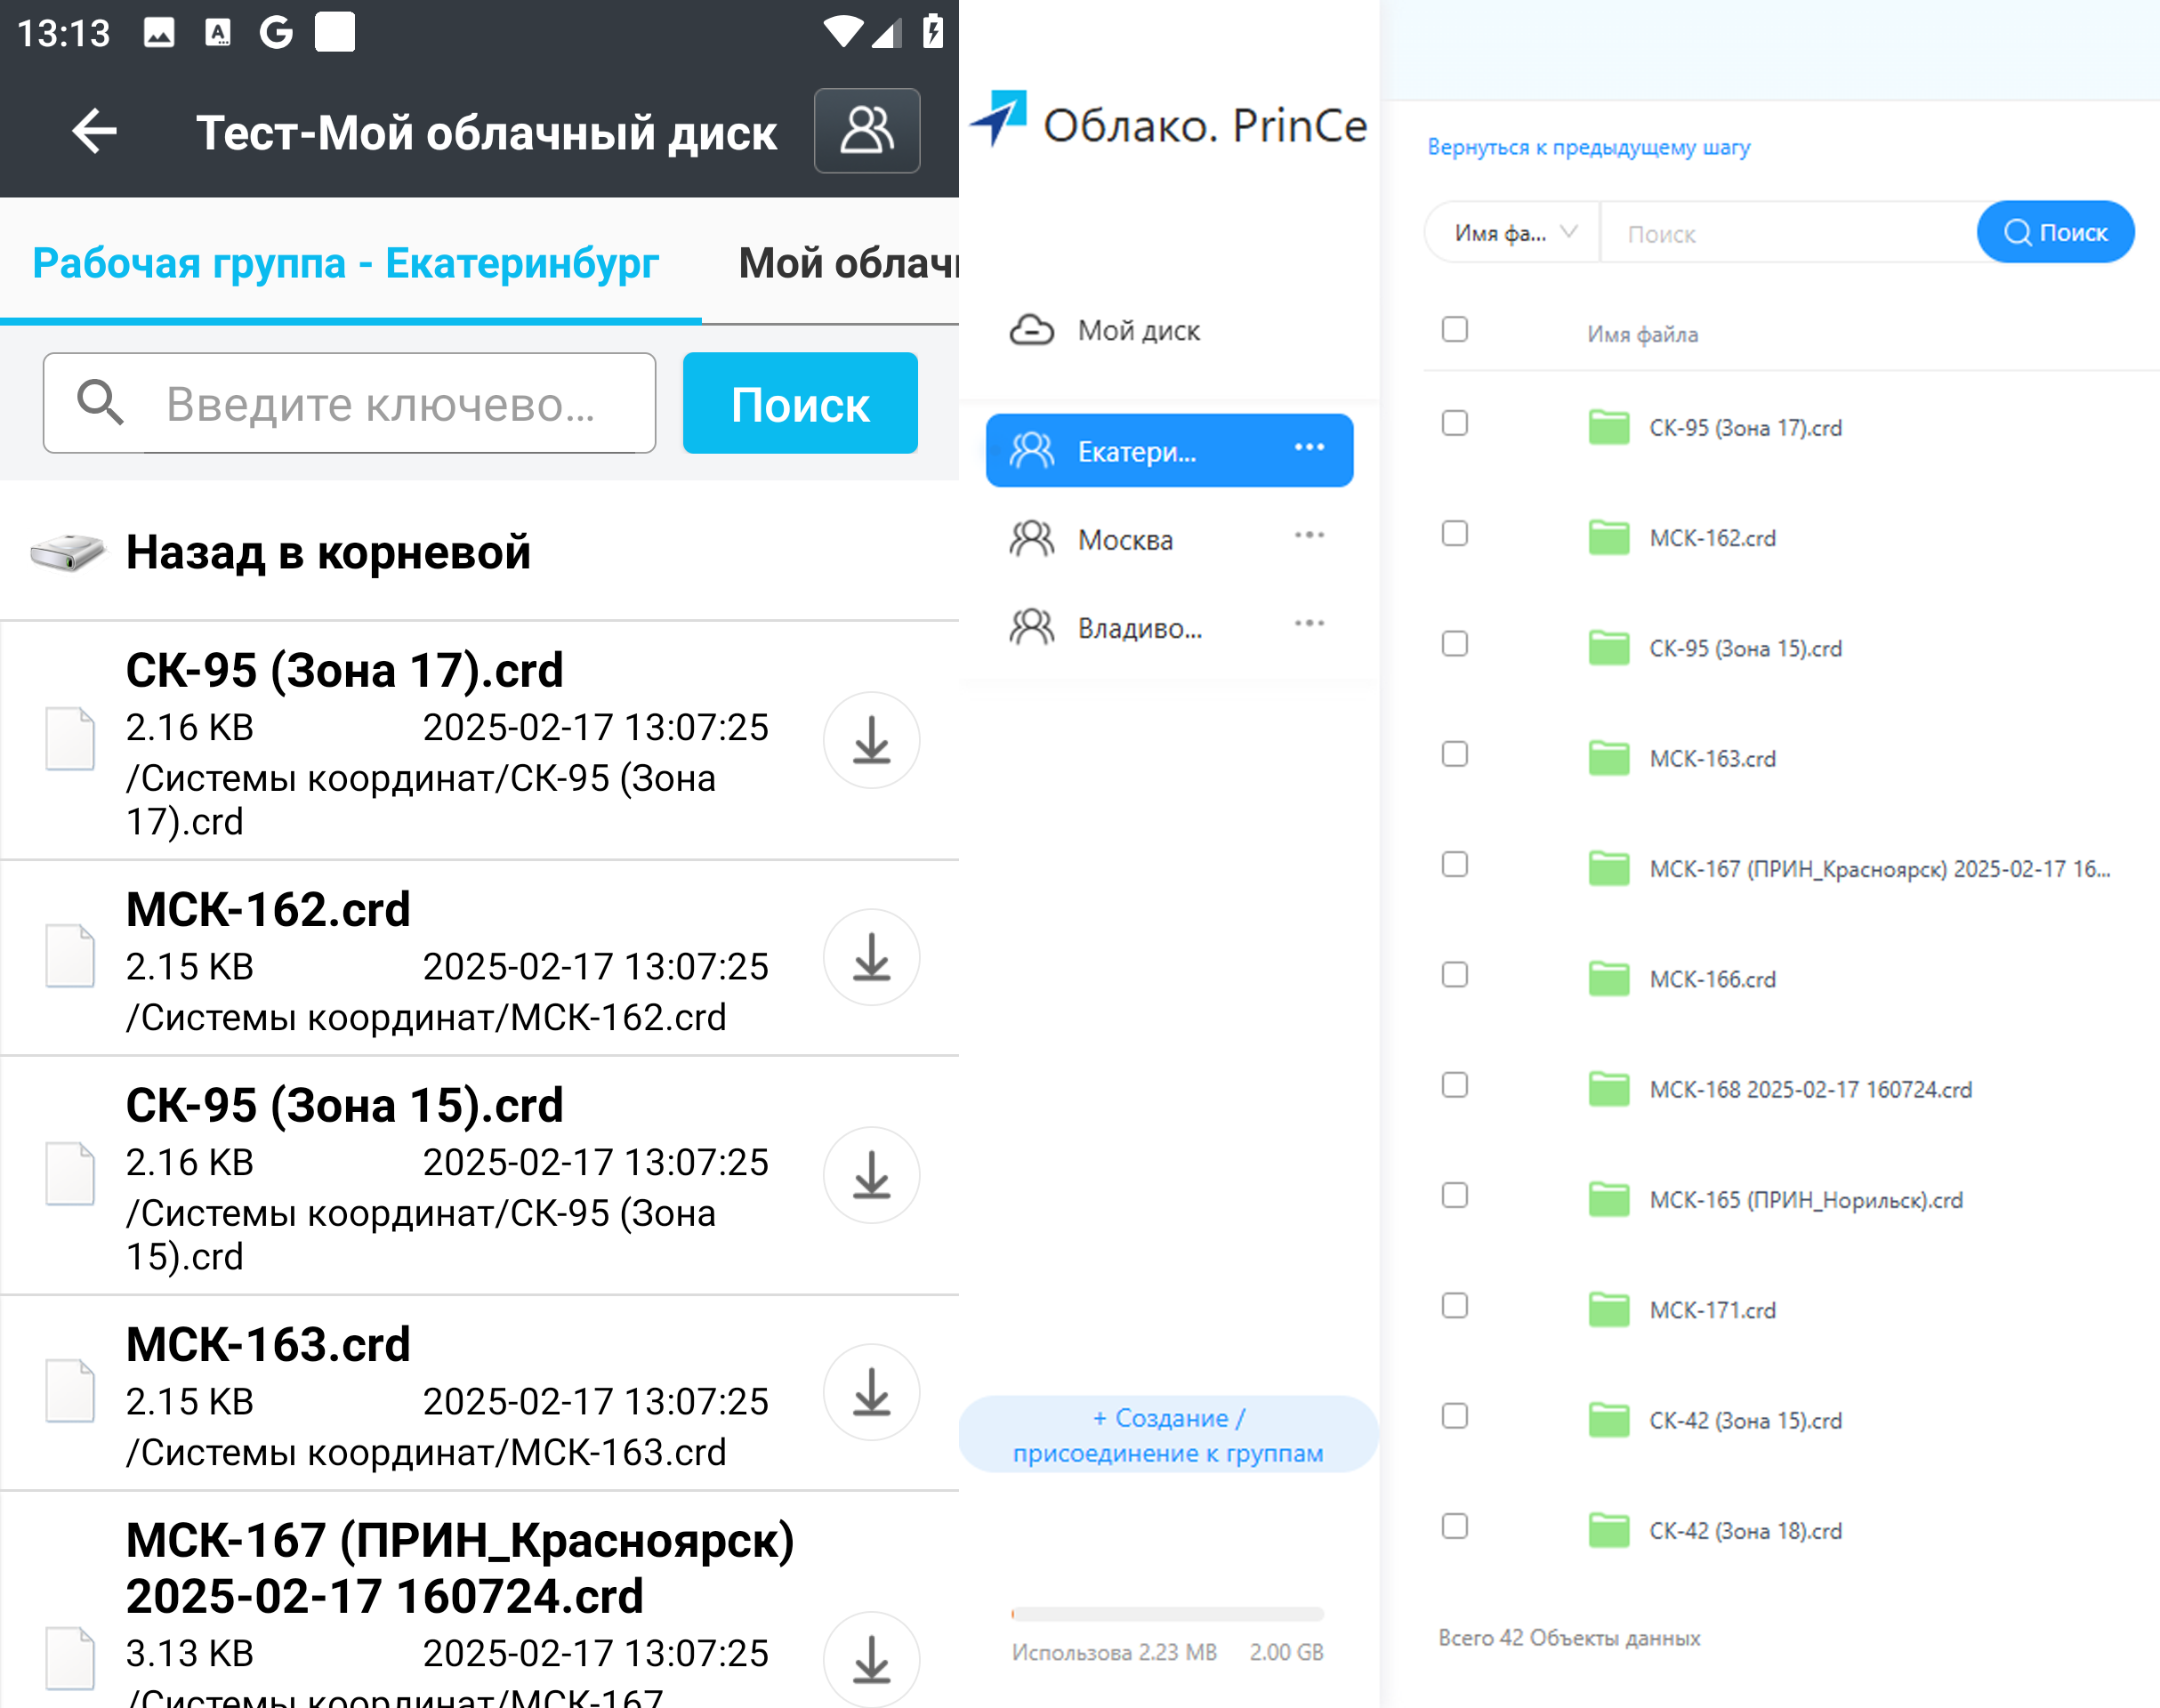Open the Имя фа... search filter dropdown
The width and height of the screenshot is (2160, 1708).
click(x=1514, y=232)
